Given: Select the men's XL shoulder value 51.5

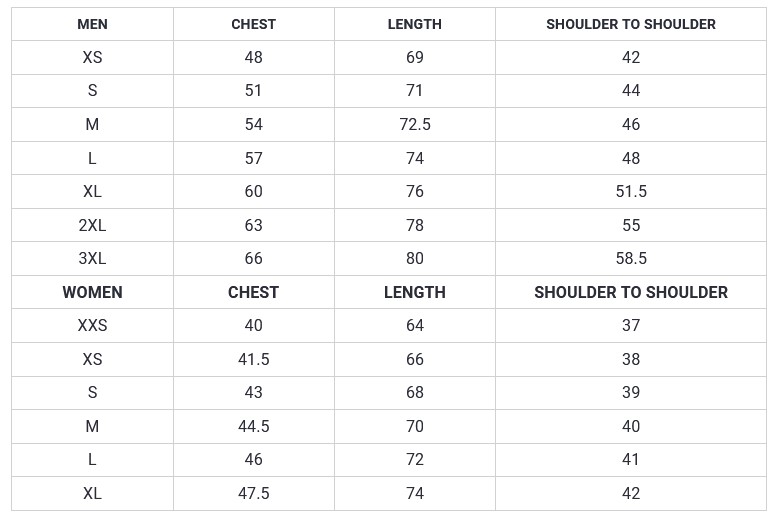Looking at the screenshot, I should pyautogui.click(x=631, y=191).
